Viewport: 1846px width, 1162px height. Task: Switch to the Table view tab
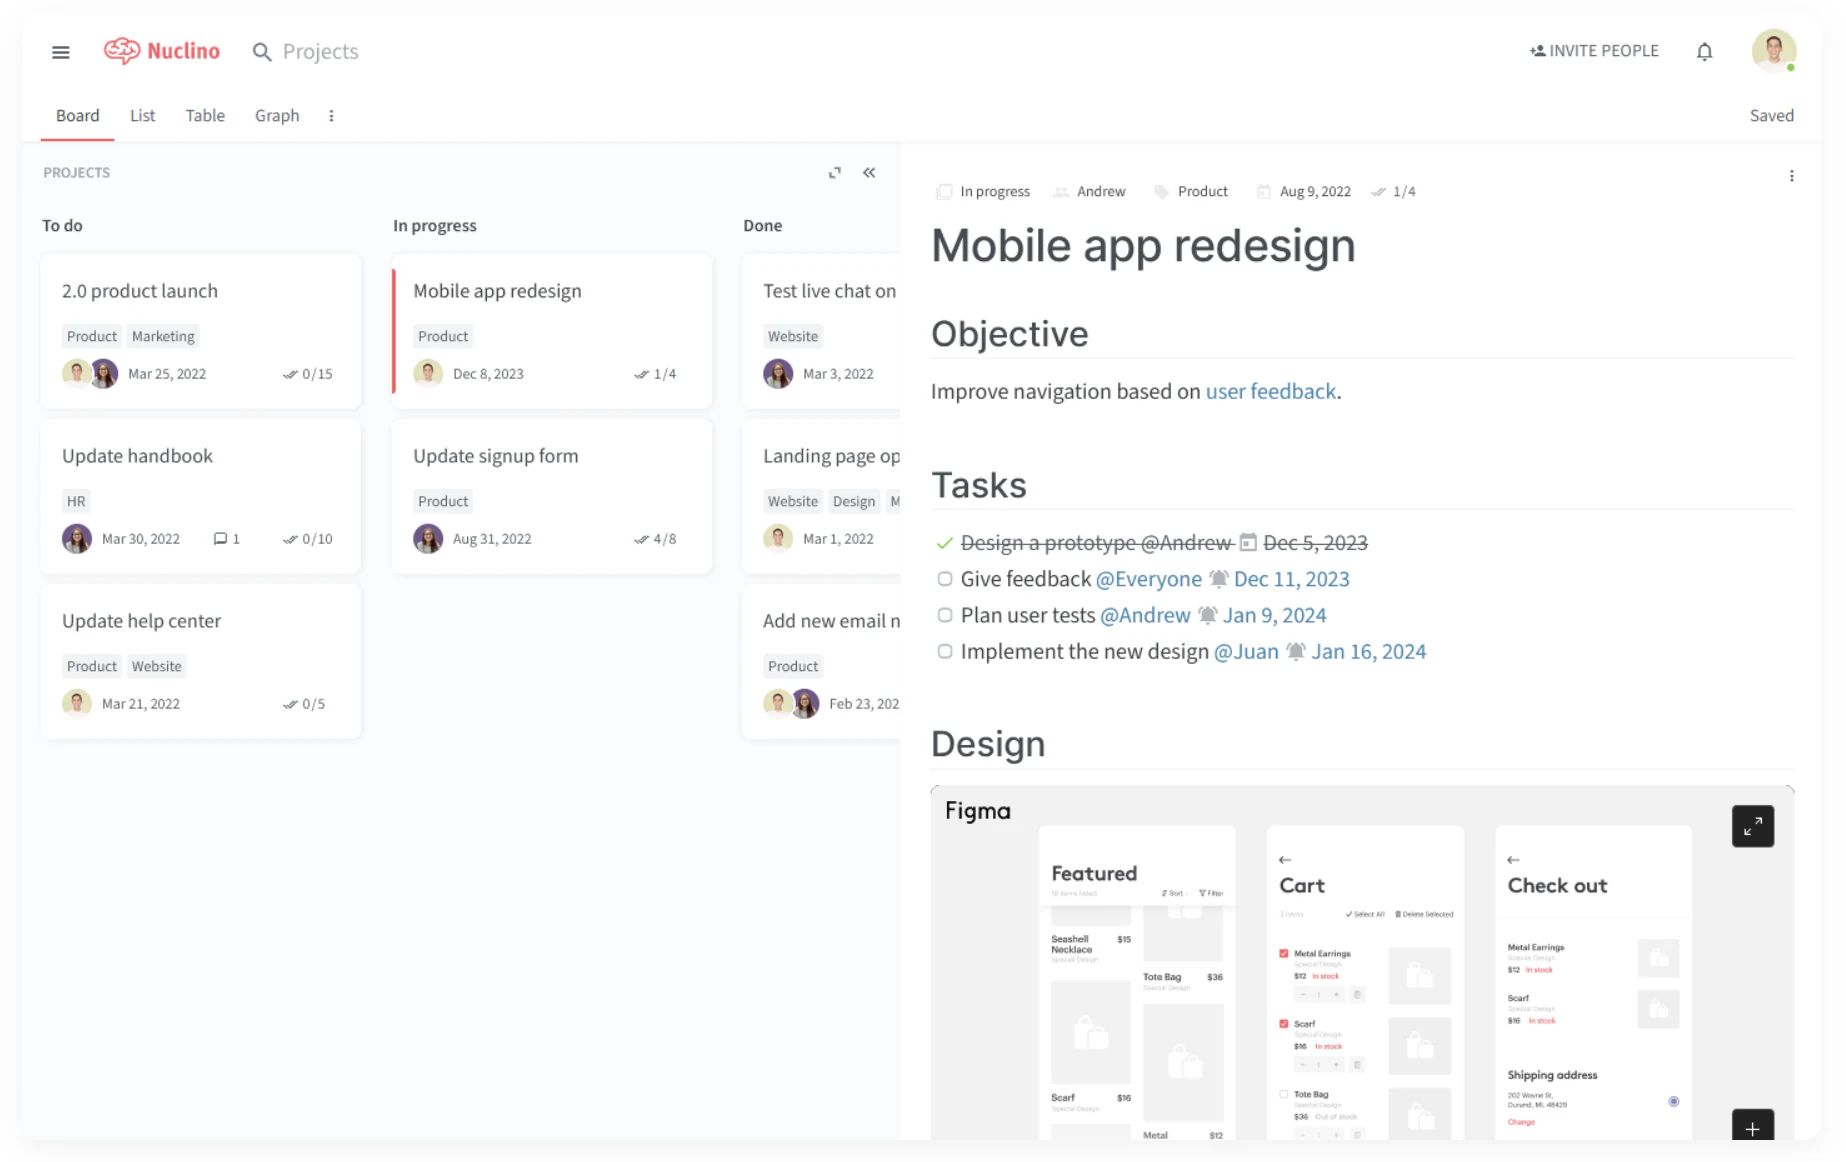click(x=205, y=116)
